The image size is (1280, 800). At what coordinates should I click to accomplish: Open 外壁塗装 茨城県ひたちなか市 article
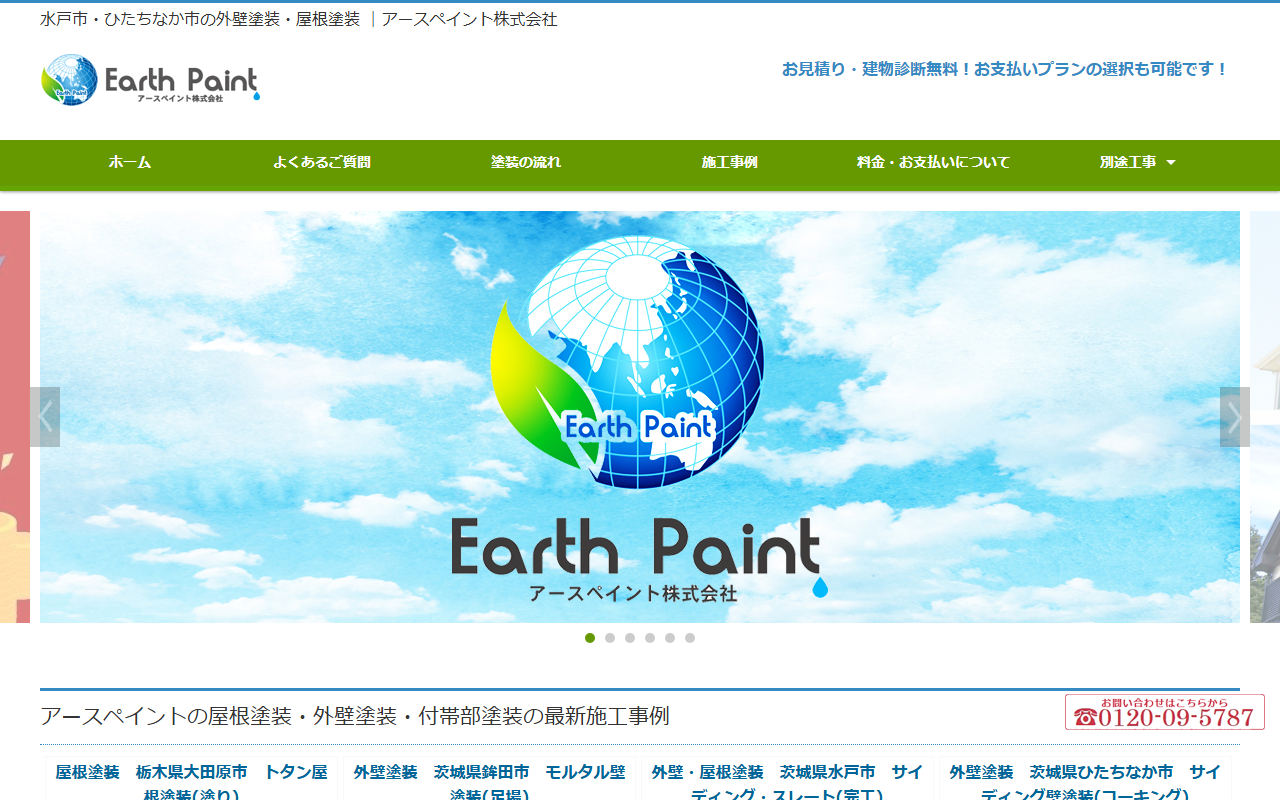click(1085, 782)
